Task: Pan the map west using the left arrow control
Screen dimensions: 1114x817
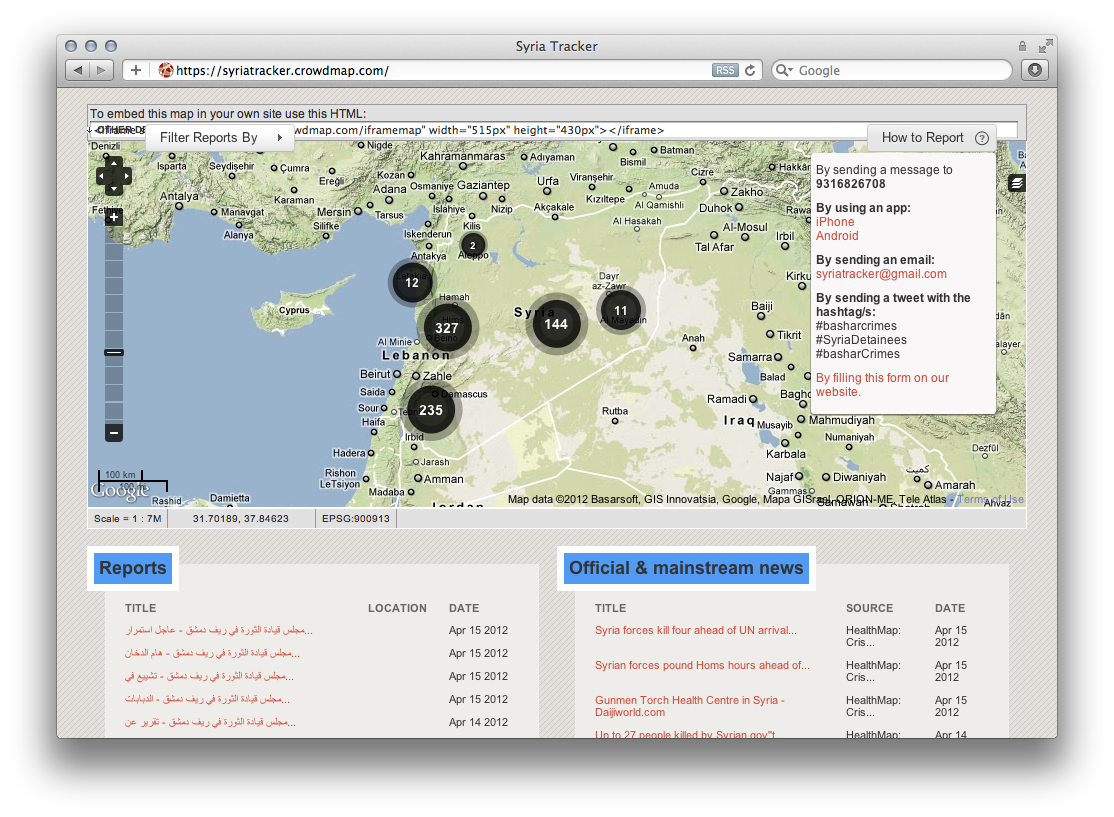Action: tap(101, 176)
